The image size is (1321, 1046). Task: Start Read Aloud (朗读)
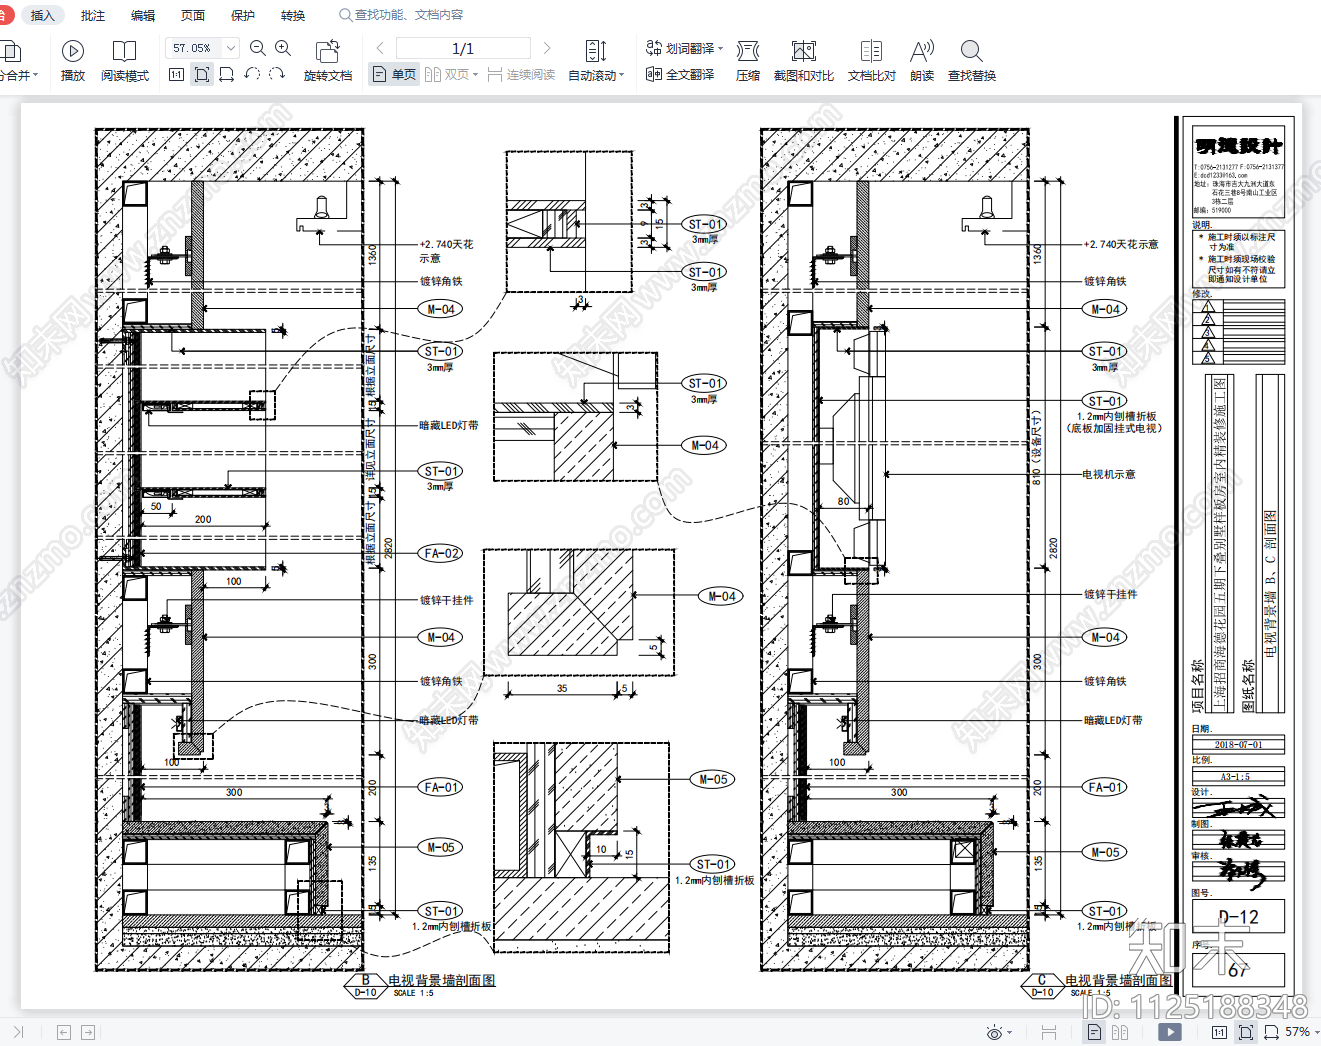tap(922, 61)
